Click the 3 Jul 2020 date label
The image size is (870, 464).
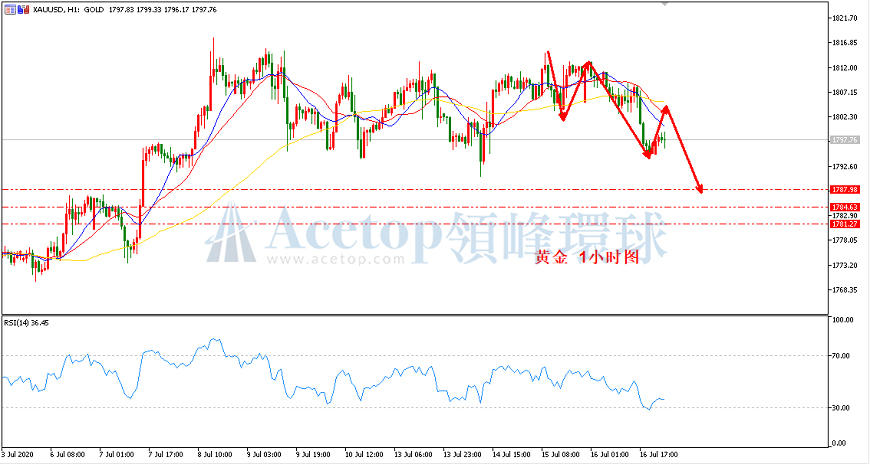17,455
